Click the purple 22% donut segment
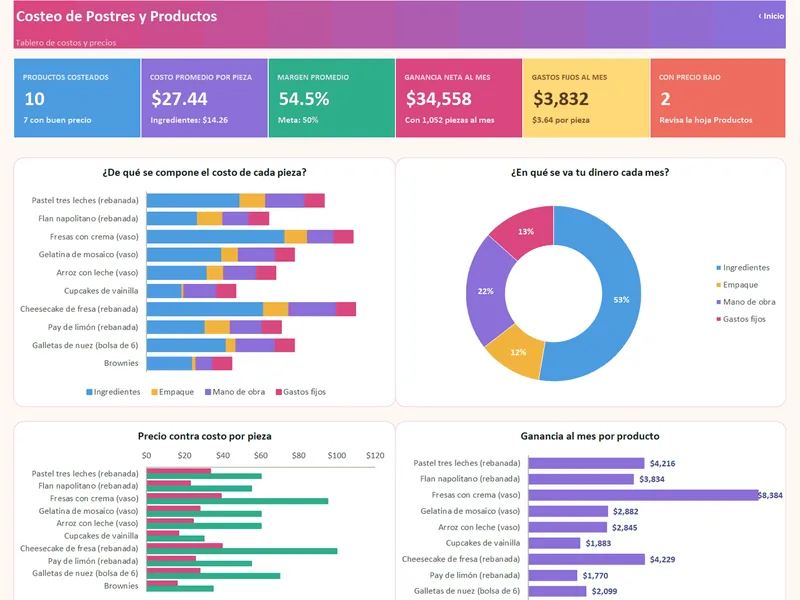Screen dimensions: 800x600 pyautogui.click(x=485, y=291)
